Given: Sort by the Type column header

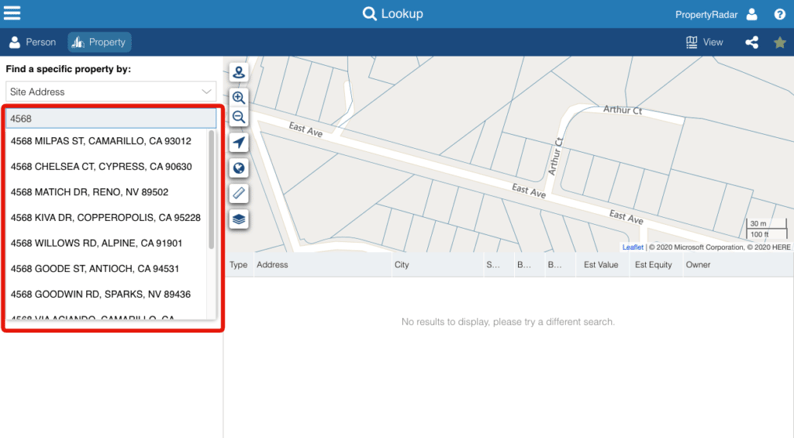Looking at the screenshot, I should (x=238, y=265).
